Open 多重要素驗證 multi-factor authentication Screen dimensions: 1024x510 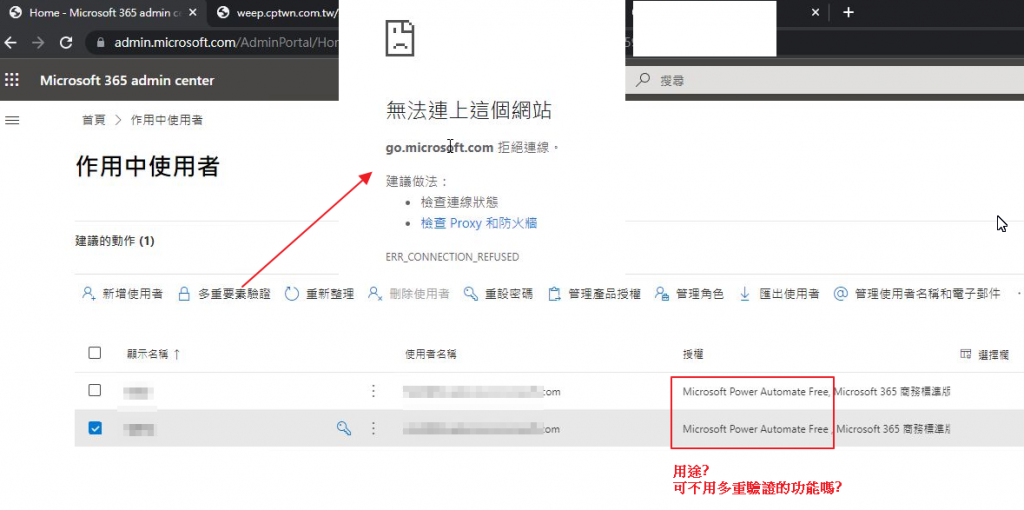[224, 294]
